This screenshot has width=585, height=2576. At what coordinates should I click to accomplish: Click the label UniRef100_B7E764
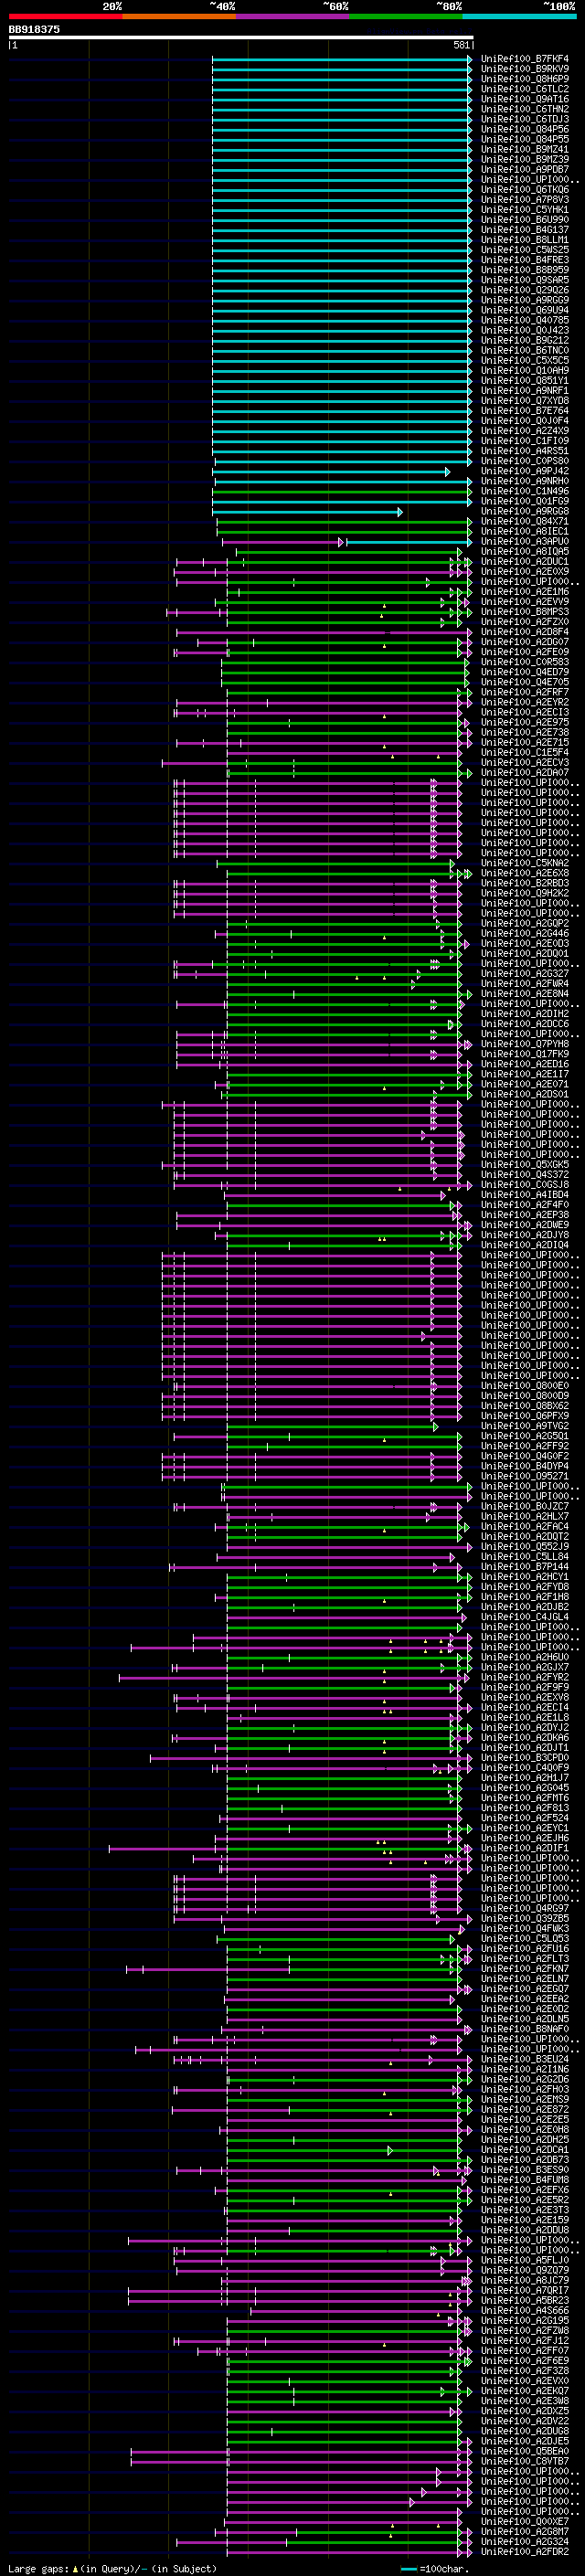525,411
